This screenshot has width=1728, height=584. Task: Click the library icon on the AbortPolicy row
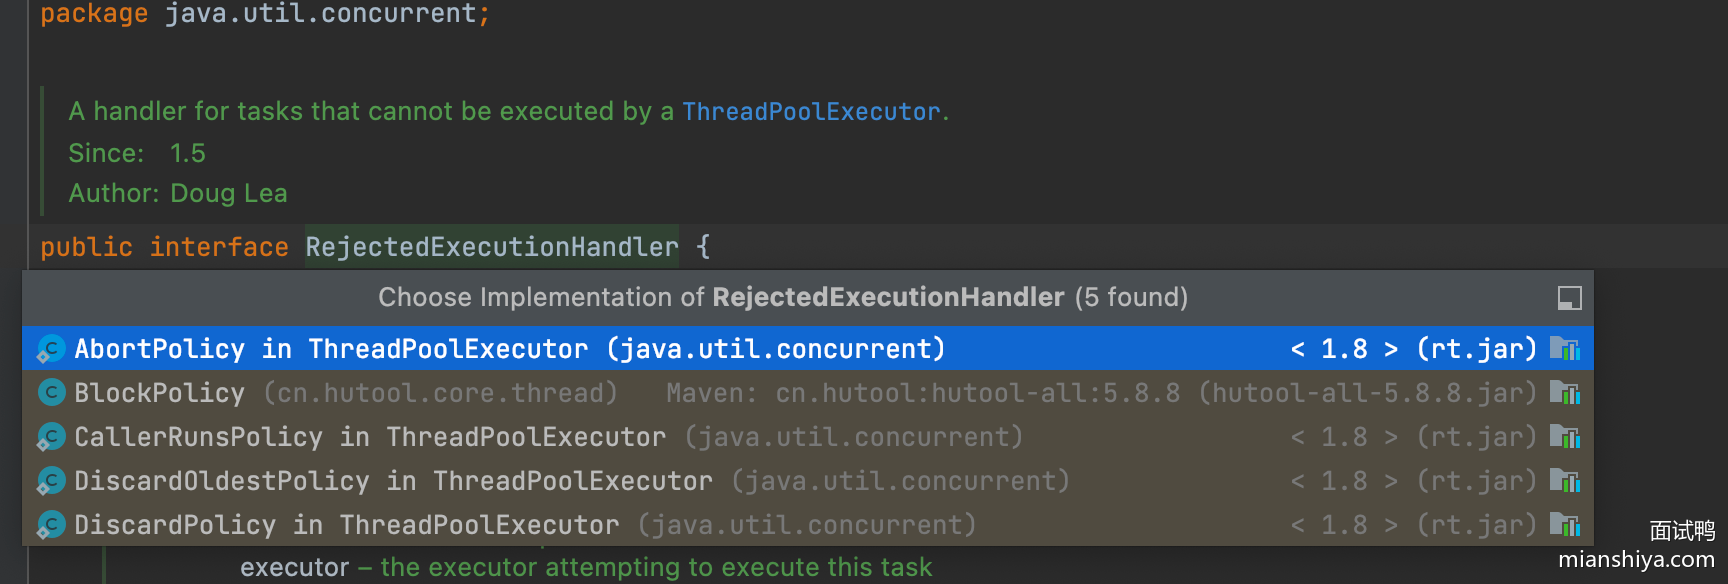1564,349
